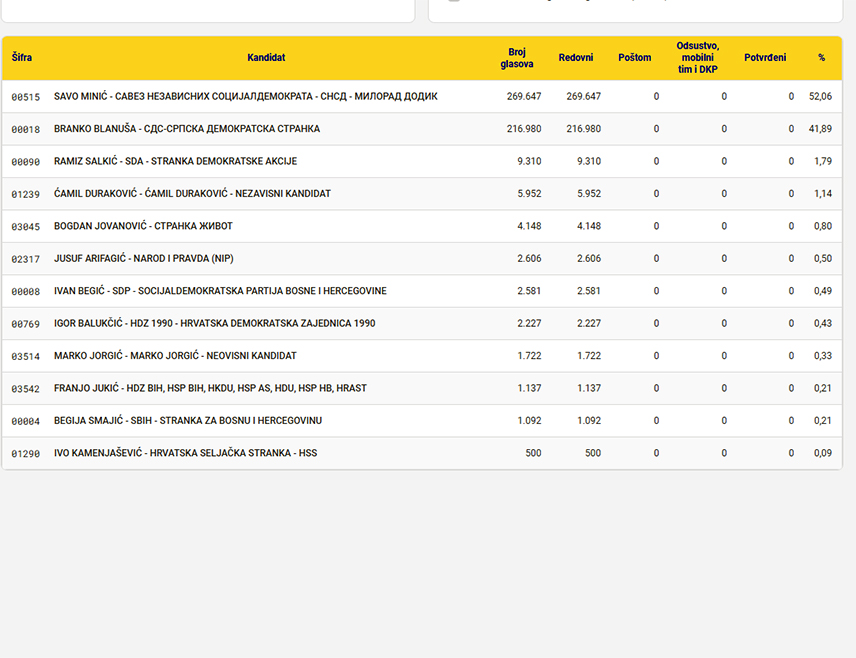Click the Odsustvo, mobilni tim i DKP header
The image size is (856, 658).
[x=698, y=57]
